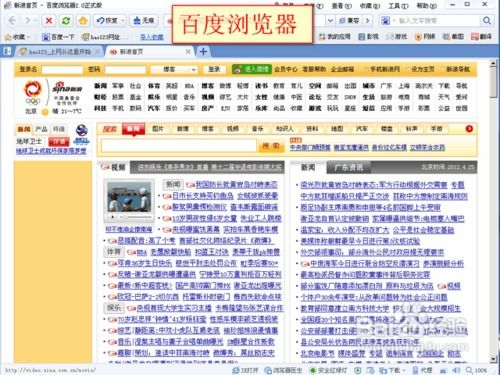The width and height of the screenshot is (500, 375).
Task: Click the 截图 screenshot tool icon
Action: (454, 37)
